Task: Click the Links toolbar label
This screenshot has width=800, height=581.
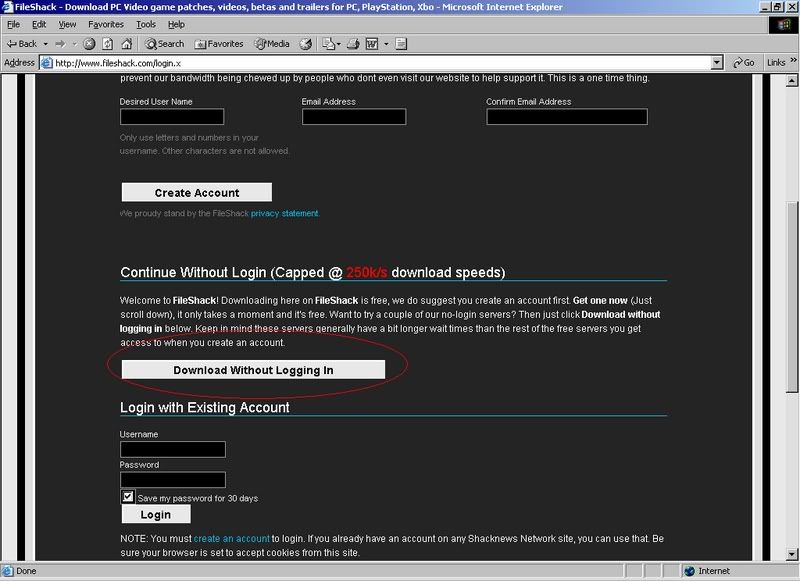Action: [x=776, y=63]
